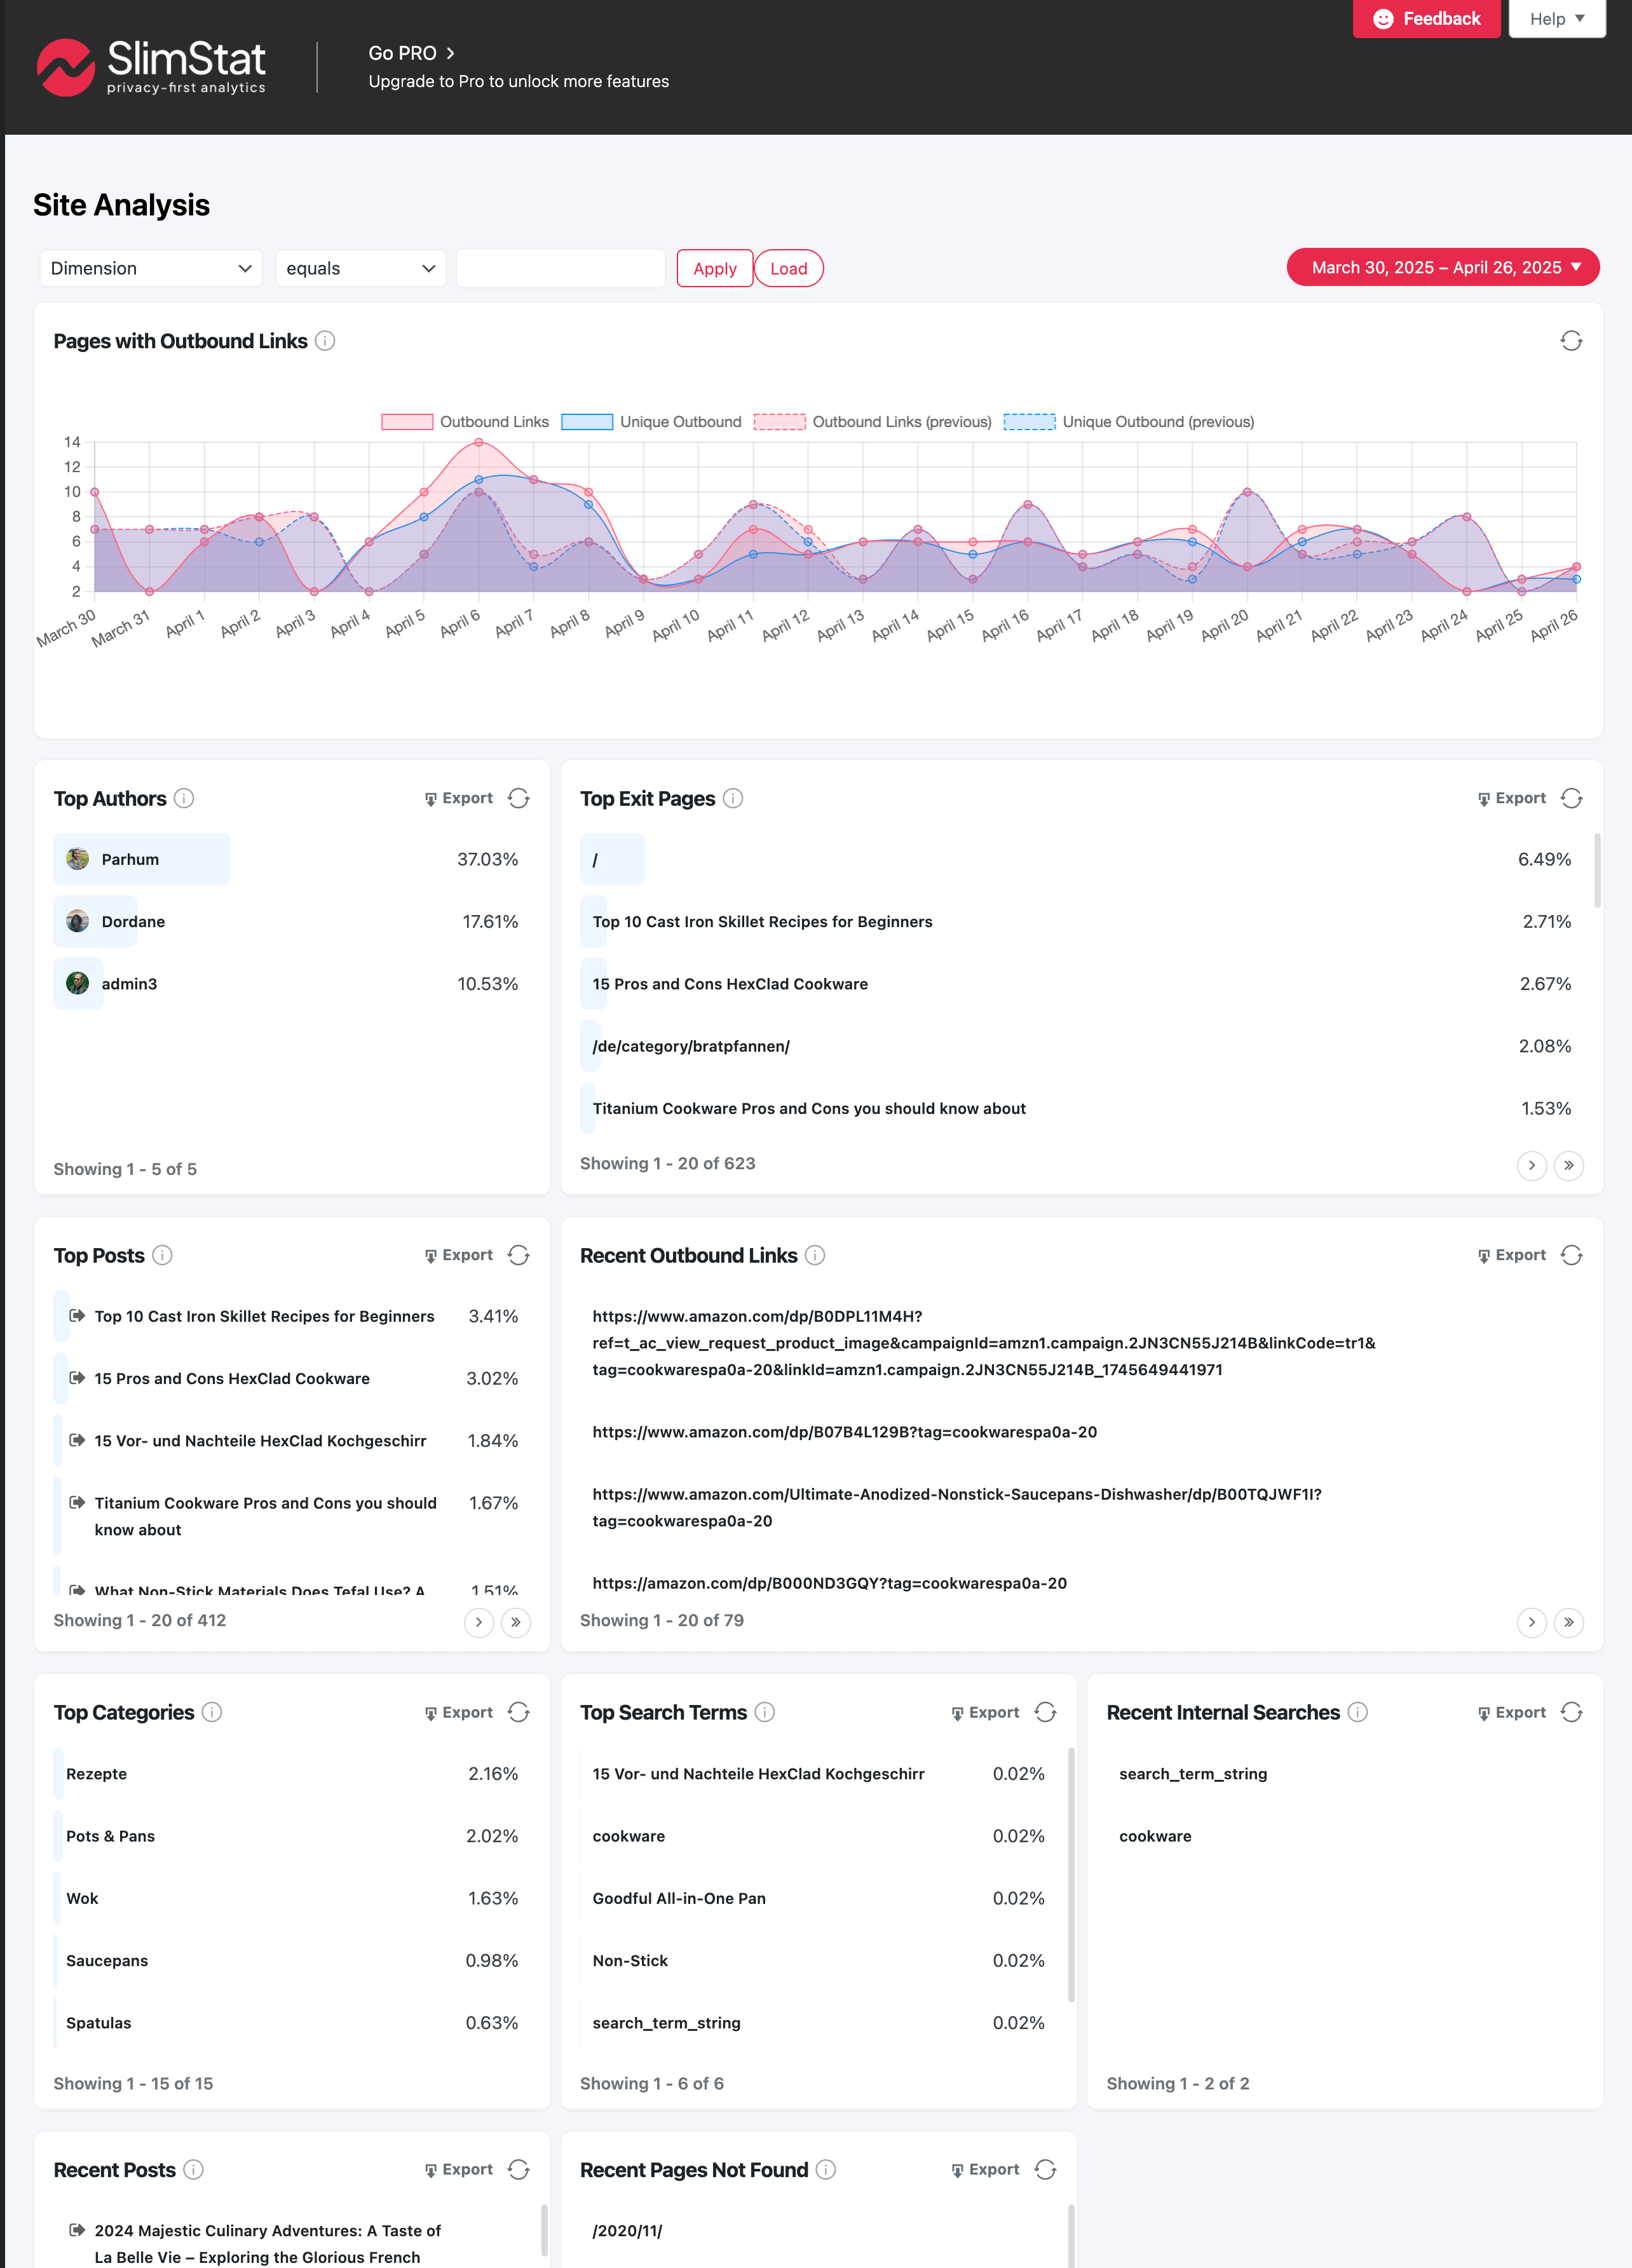Open the Dimension dropdown
Image resolution: width=1632 pixels, height=2268 pixels.
tap(151, 268)
